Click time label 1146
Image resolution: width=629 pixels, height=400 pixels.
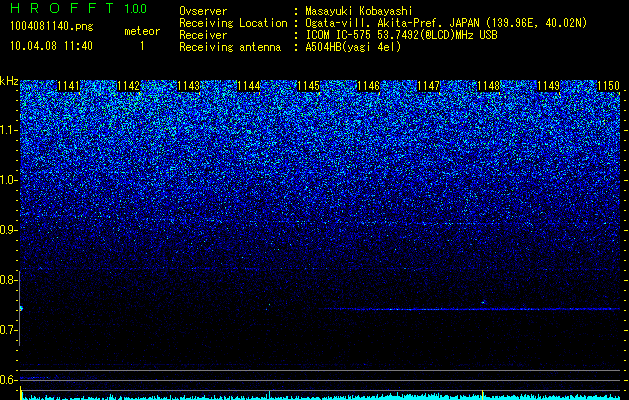point(368,86)
